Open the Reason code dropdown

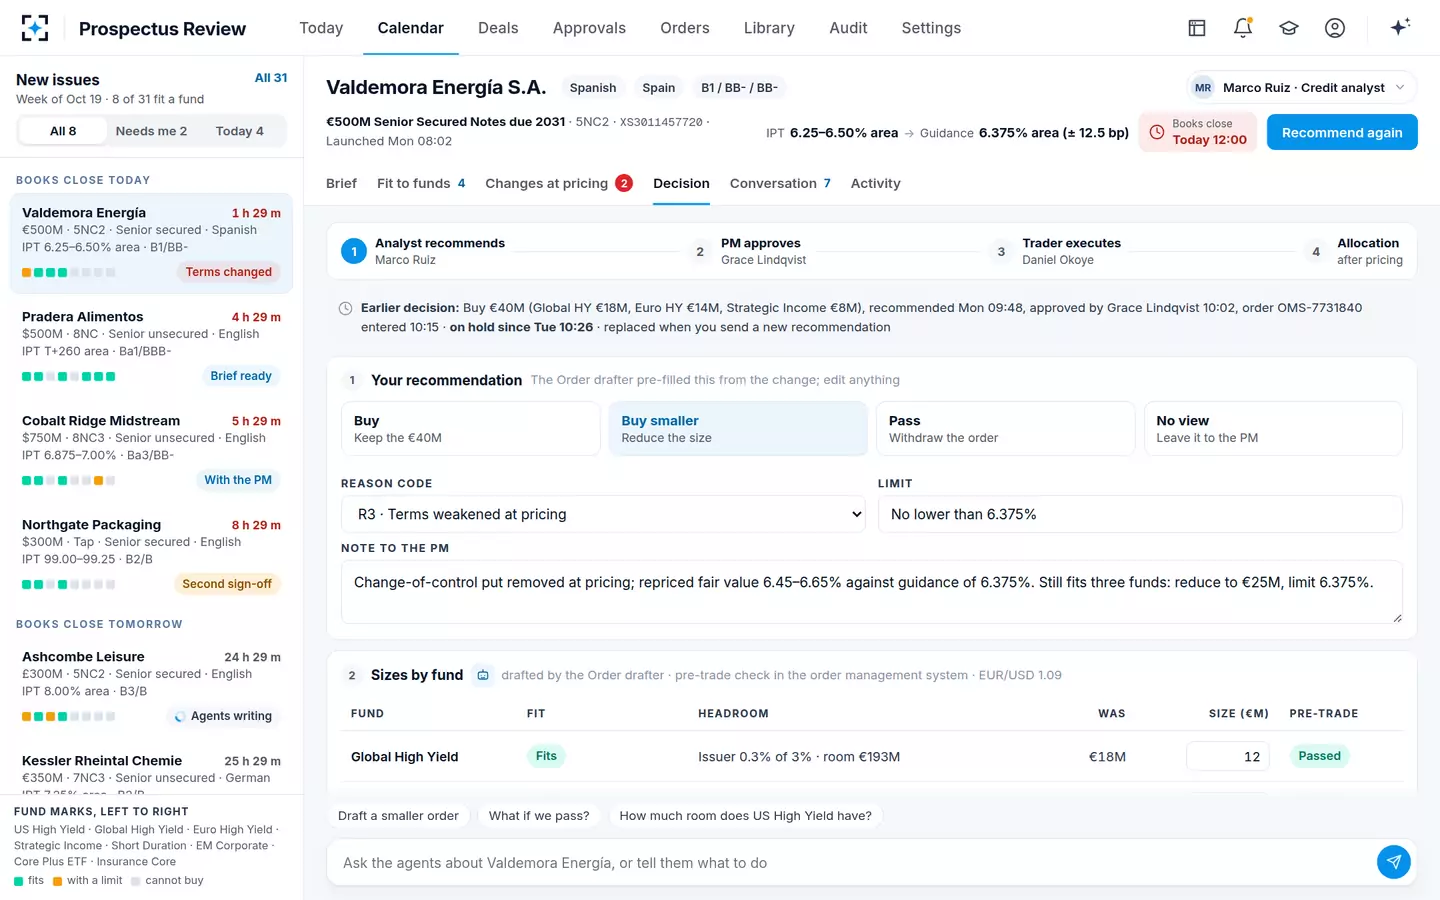click(603, 514)
